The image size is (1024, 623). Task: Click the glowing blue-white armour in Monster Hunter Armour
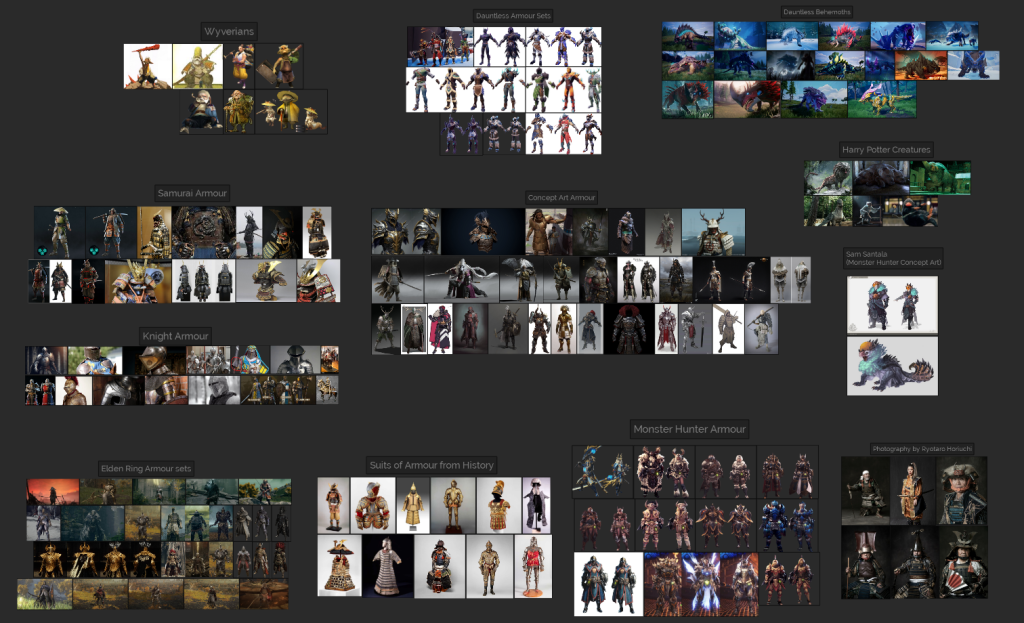[701, 584]
